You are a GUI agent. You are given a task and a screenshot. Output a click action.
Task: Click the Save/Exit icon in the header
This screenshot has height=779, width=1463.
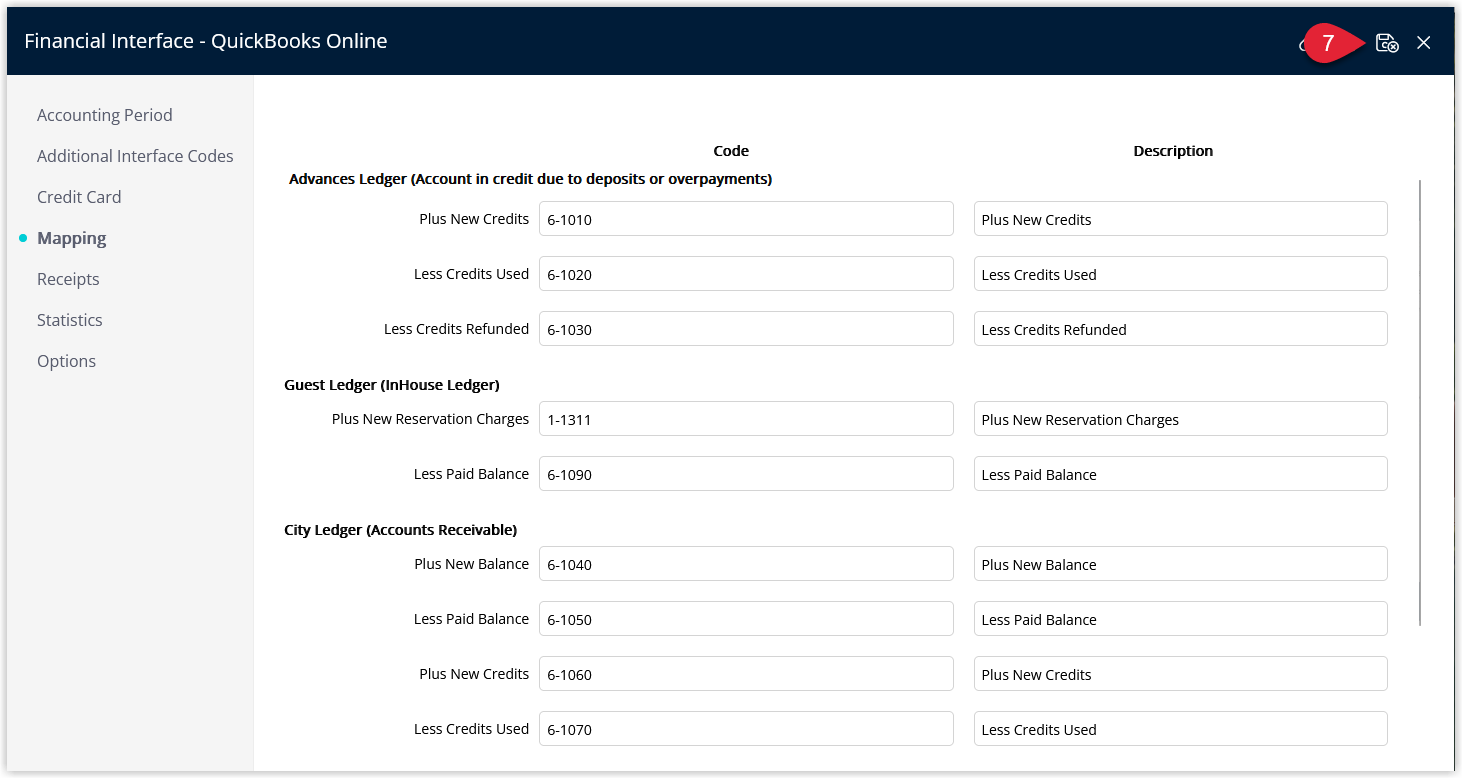click(x=1387, y=43)
